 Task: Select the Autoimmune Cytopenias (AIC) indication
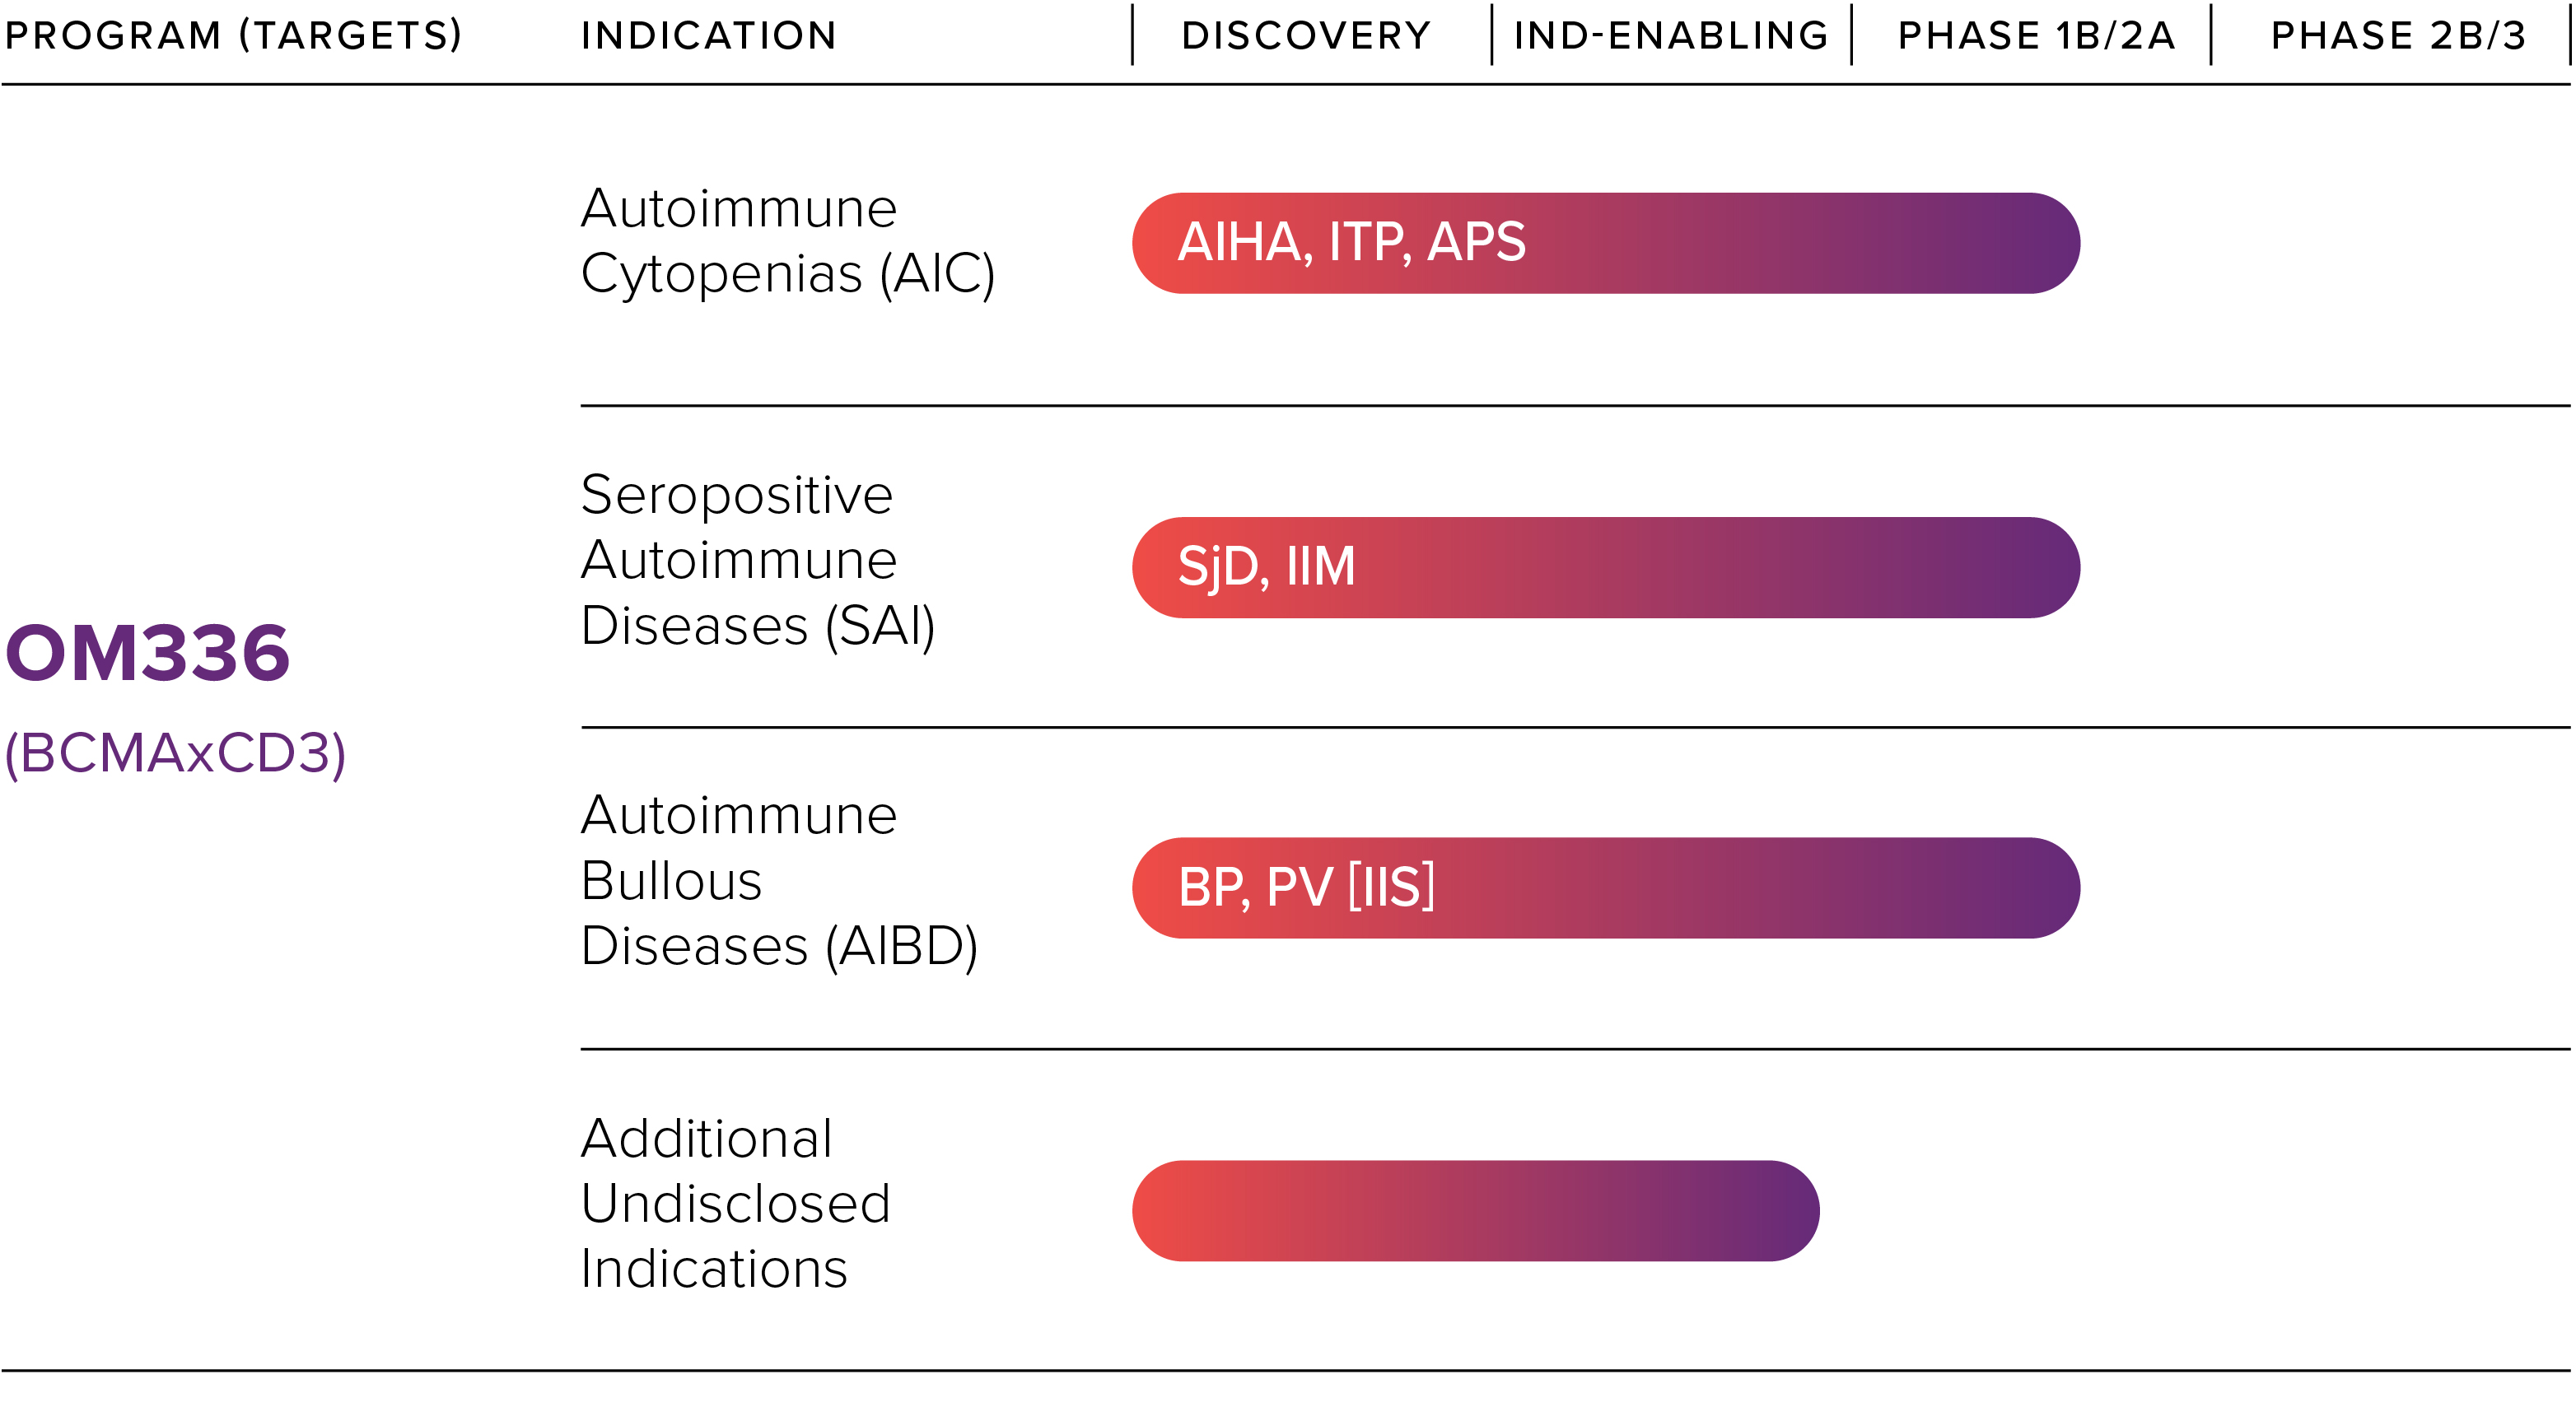pos(787,241)
